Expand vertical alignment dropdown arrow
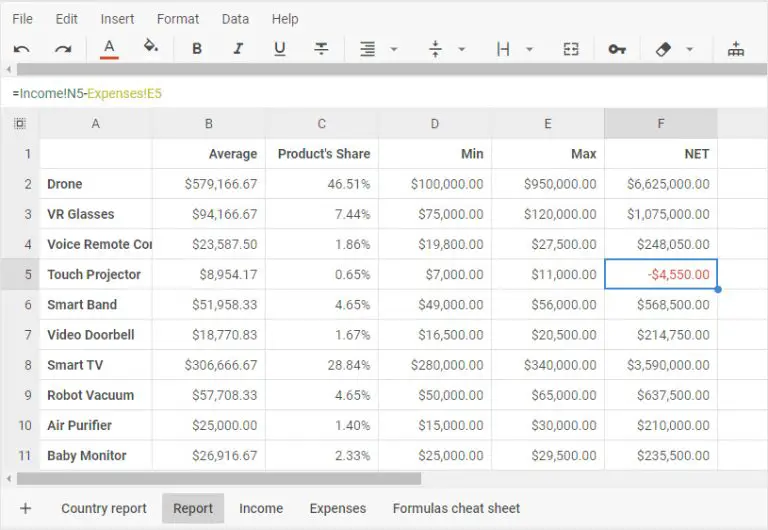This screenshot has height=530, width=768. click(x=461, y=49)
